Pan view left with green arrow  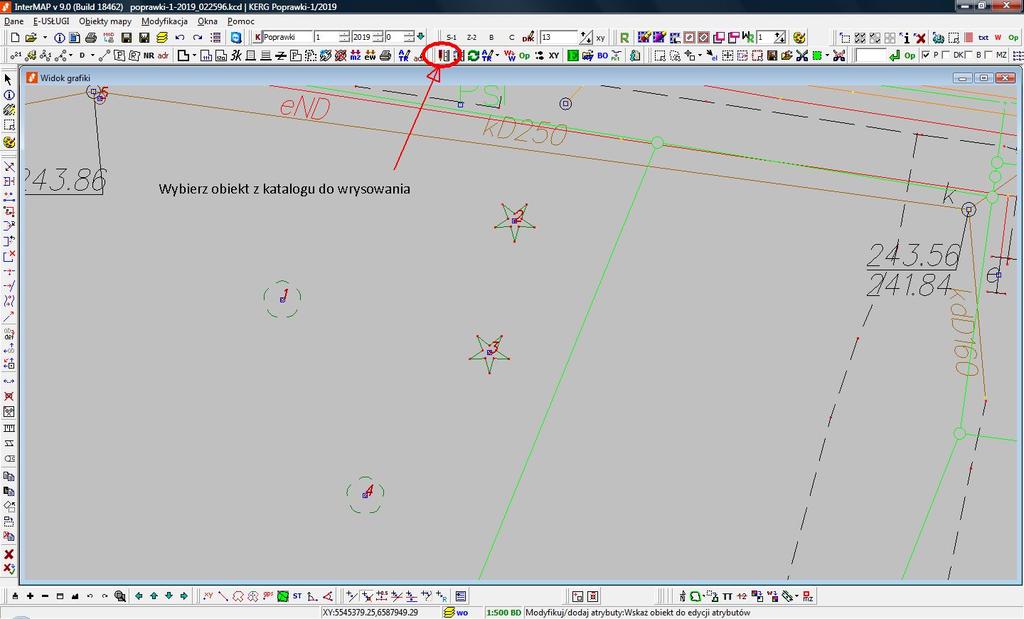138,596
